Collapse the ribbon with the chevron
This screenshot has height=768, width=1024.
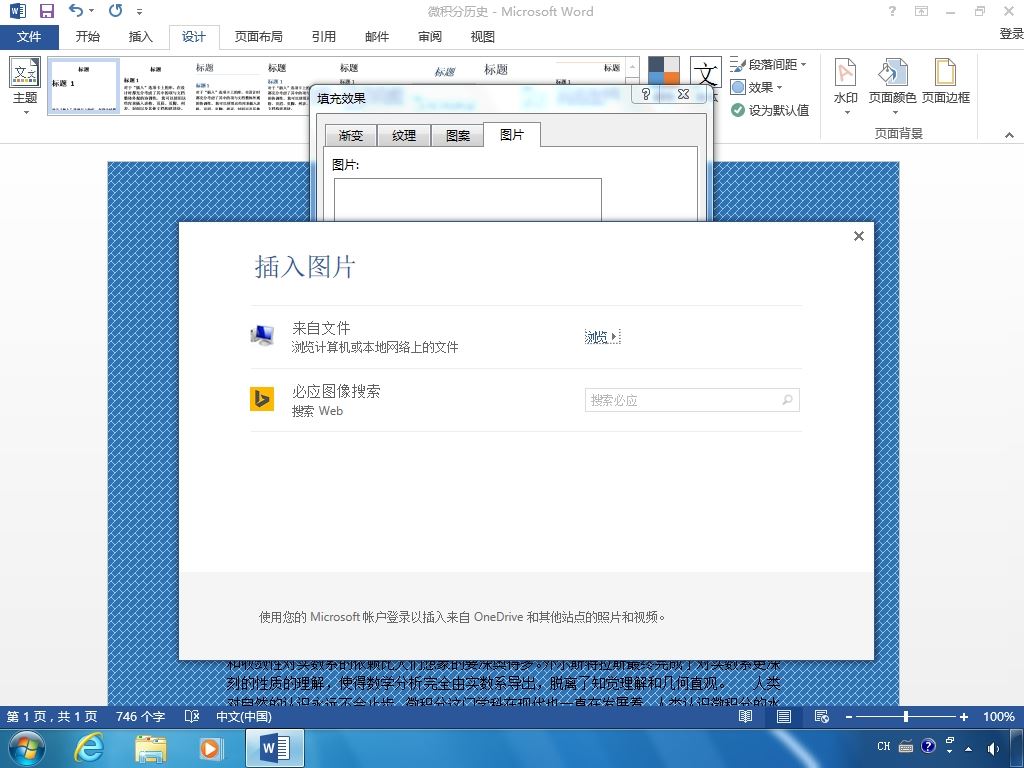(1009, 135)
